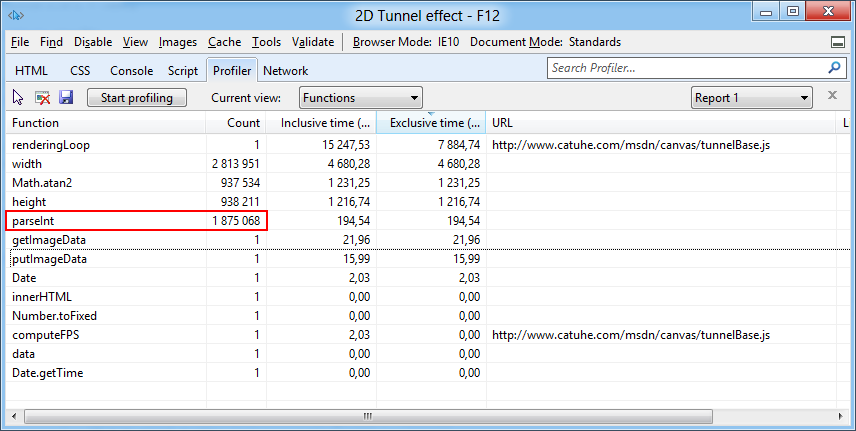Change Browser Mode IE10 setting
856x431 pixels.
(406, 42)
